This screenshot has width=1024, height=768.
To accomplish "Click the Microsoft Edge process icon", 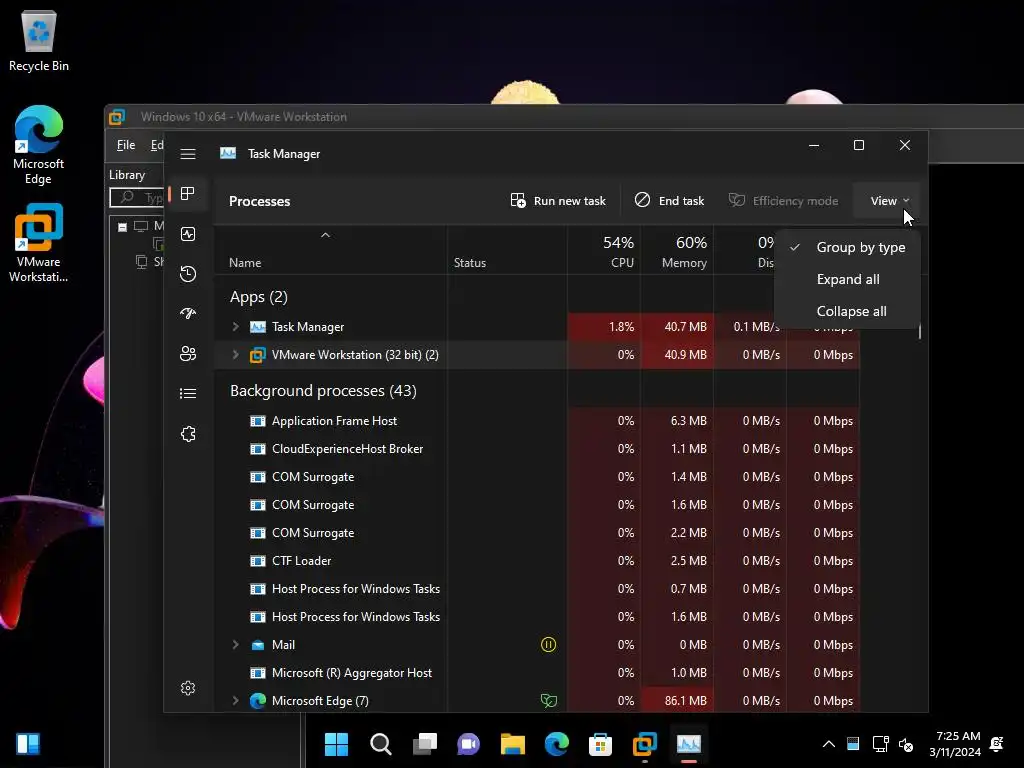I will pos(258,701).
